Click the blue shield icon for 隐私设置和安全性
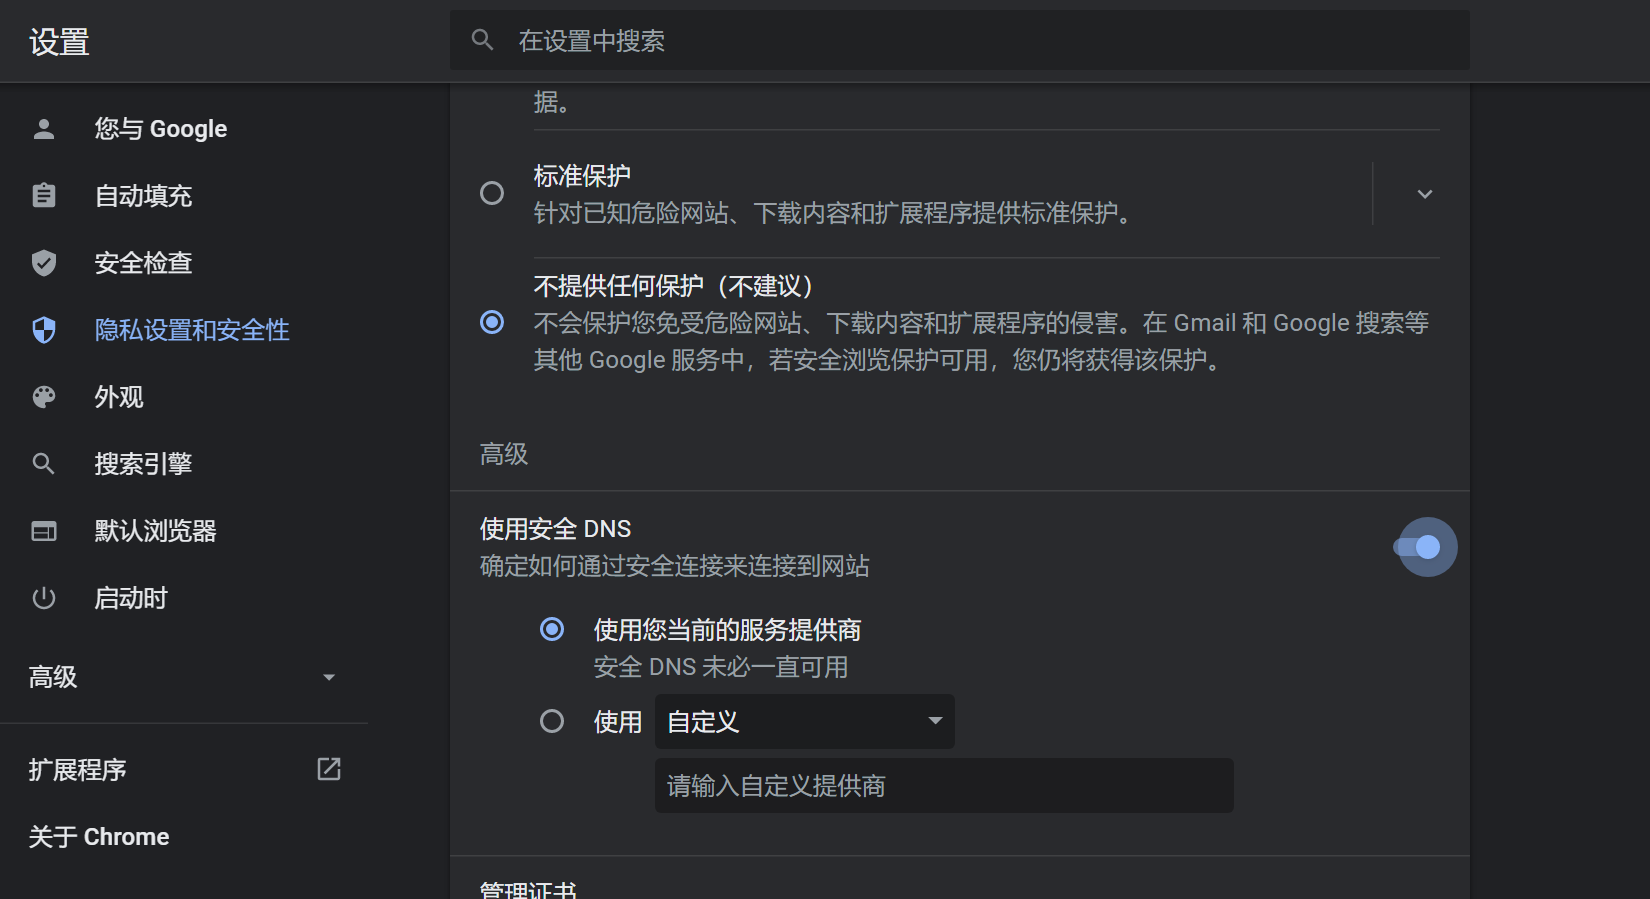 point(44,330)
